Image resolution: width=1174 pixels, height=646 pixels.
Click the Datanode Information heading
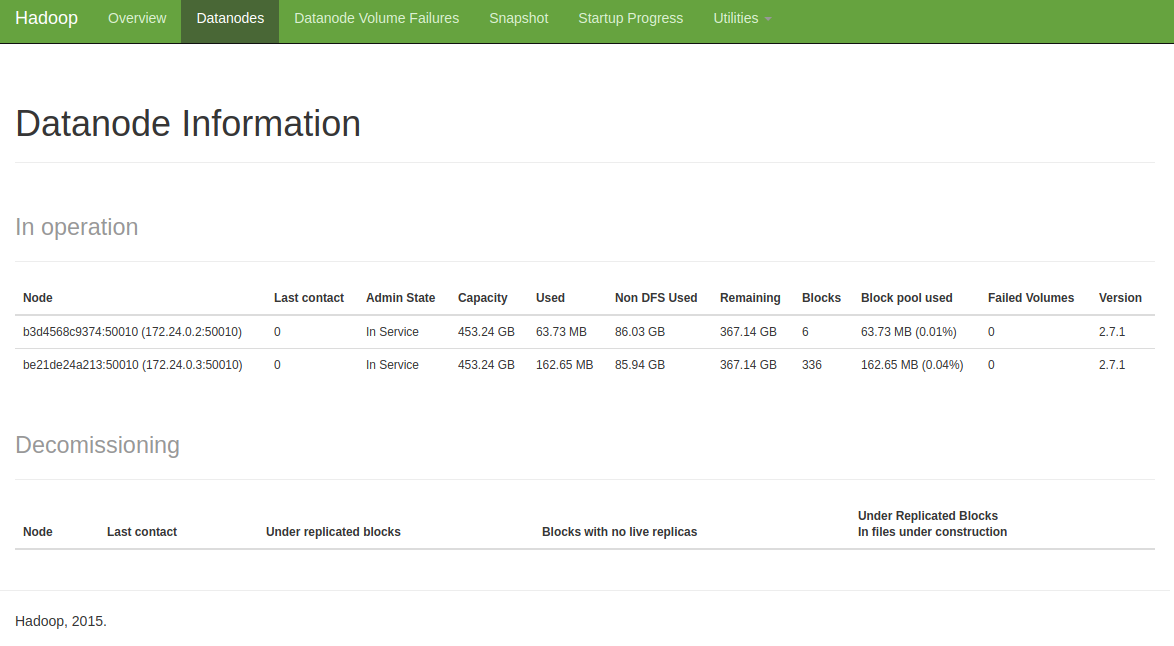click(188, 124)
